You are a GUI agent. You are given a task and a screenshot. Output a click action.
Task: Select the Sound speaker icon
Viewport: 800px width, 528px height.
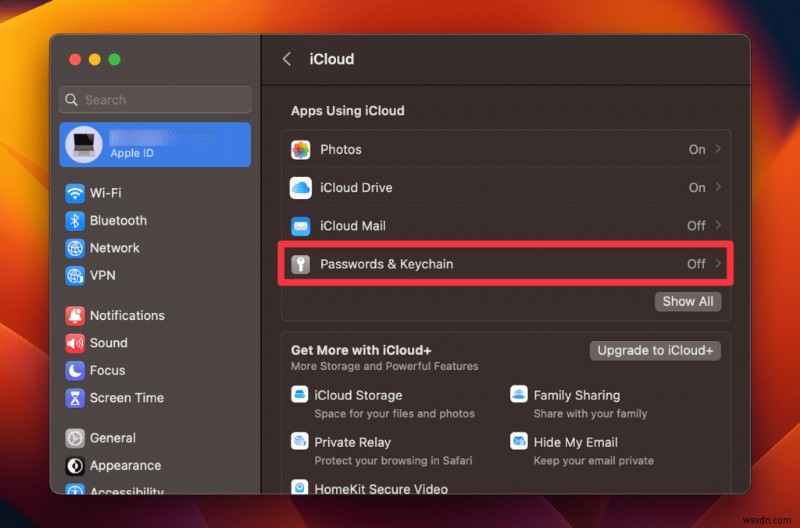(x=75, y=343)
